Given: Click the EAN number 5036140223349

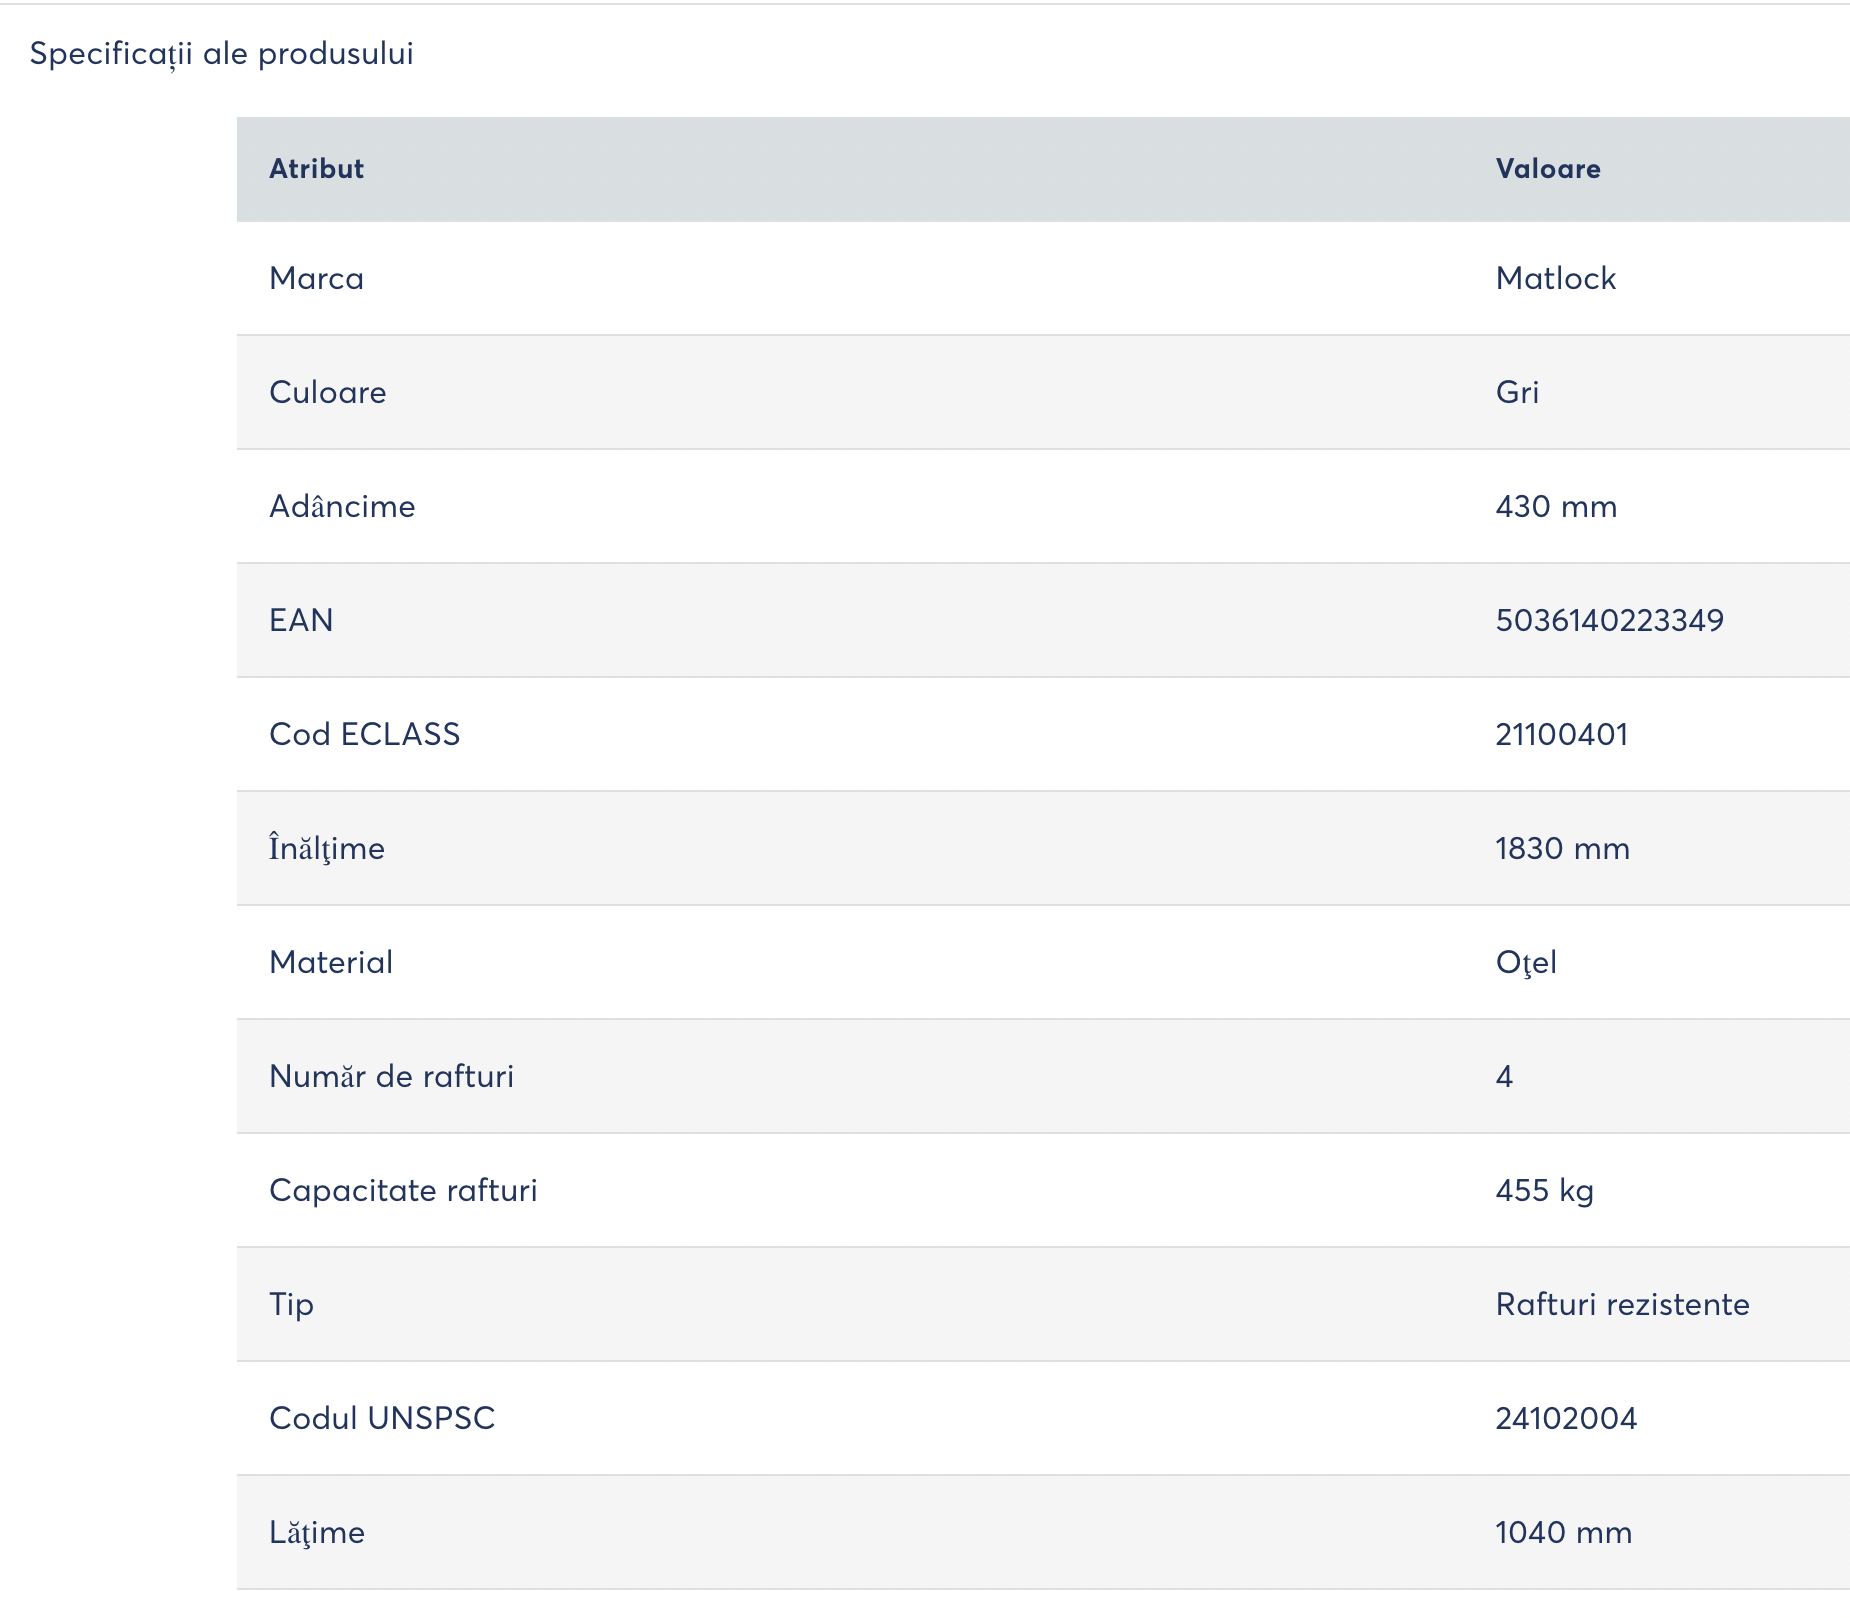Looking at the screenshot, I should [x=1609, y=620].
